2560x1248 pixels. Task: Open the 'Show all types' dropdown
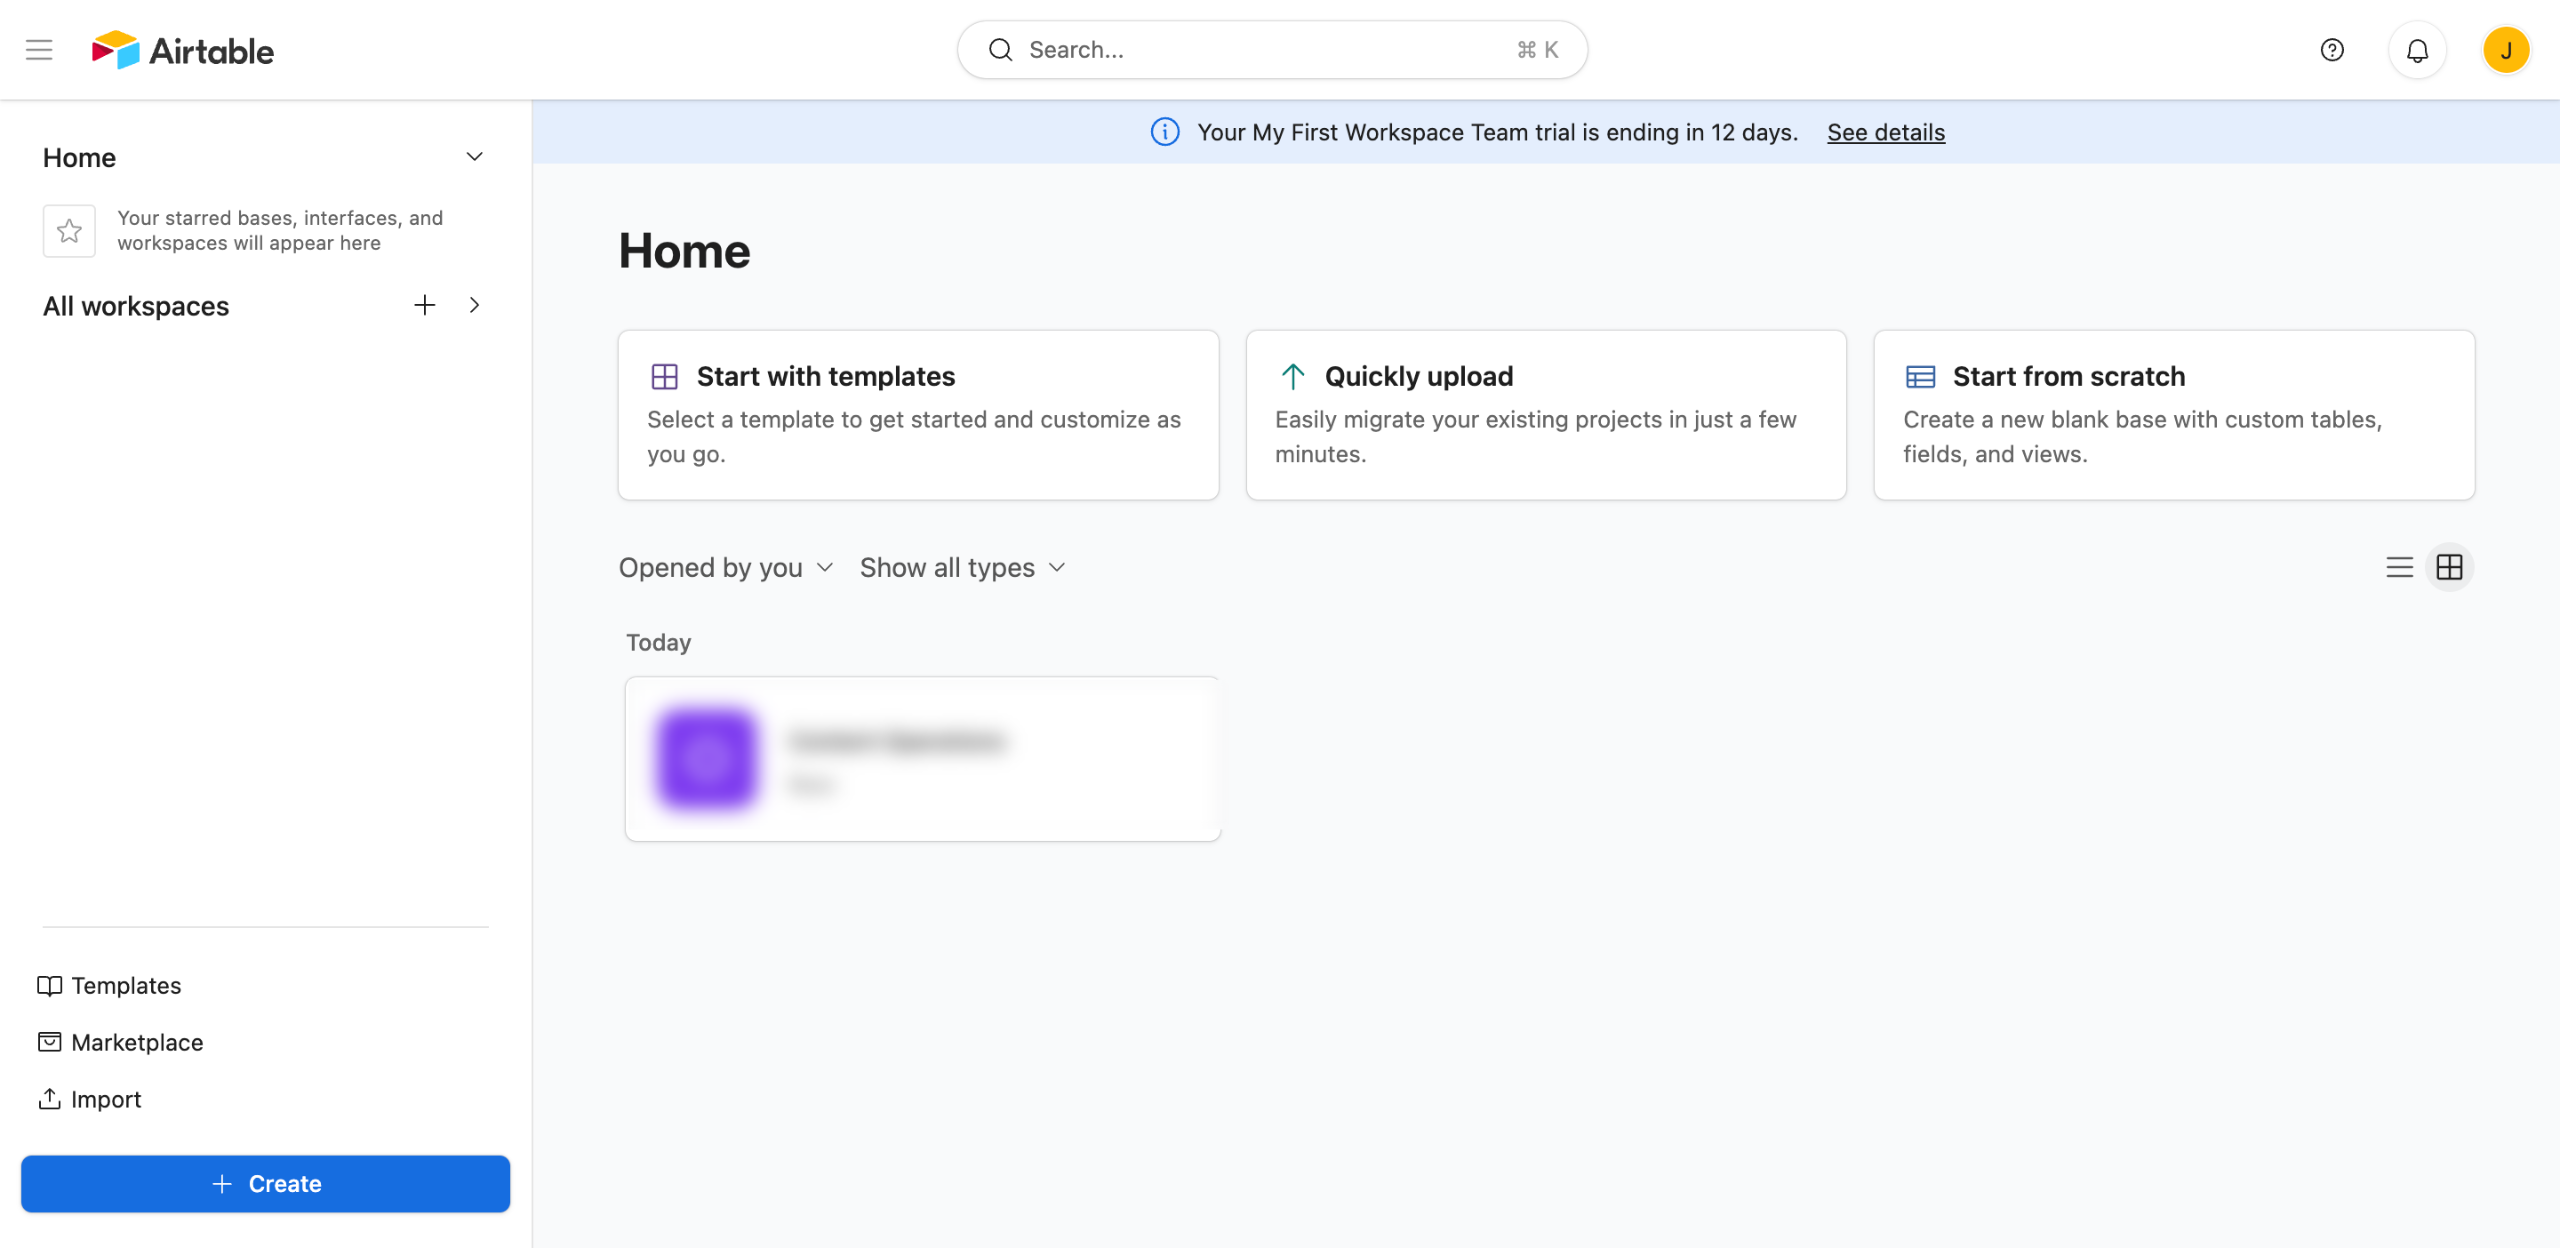[x=962, y=567]
